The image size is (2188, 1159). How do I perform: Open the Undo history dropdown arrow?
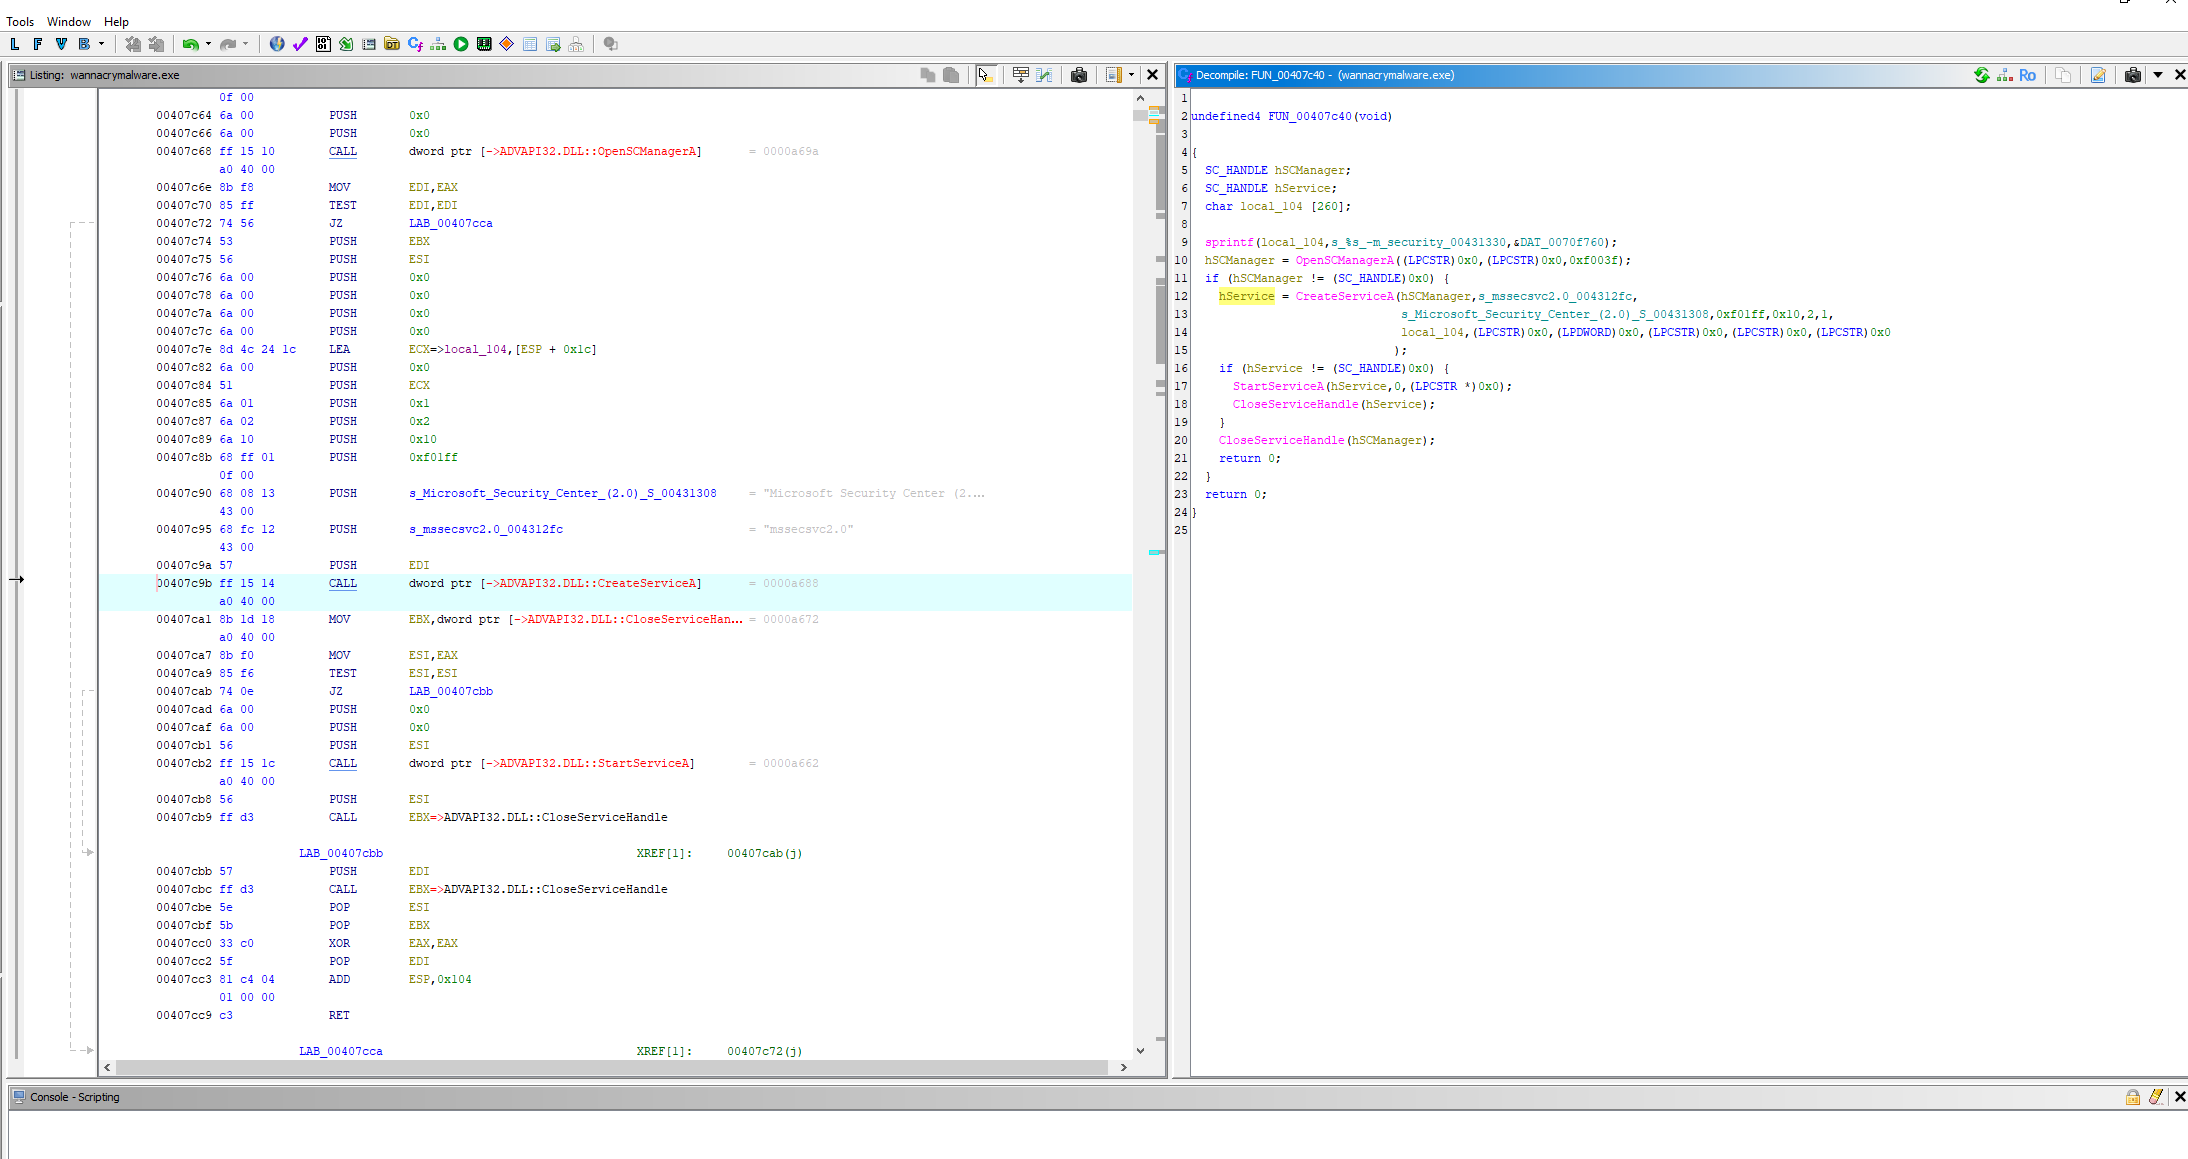pos(208,44)
